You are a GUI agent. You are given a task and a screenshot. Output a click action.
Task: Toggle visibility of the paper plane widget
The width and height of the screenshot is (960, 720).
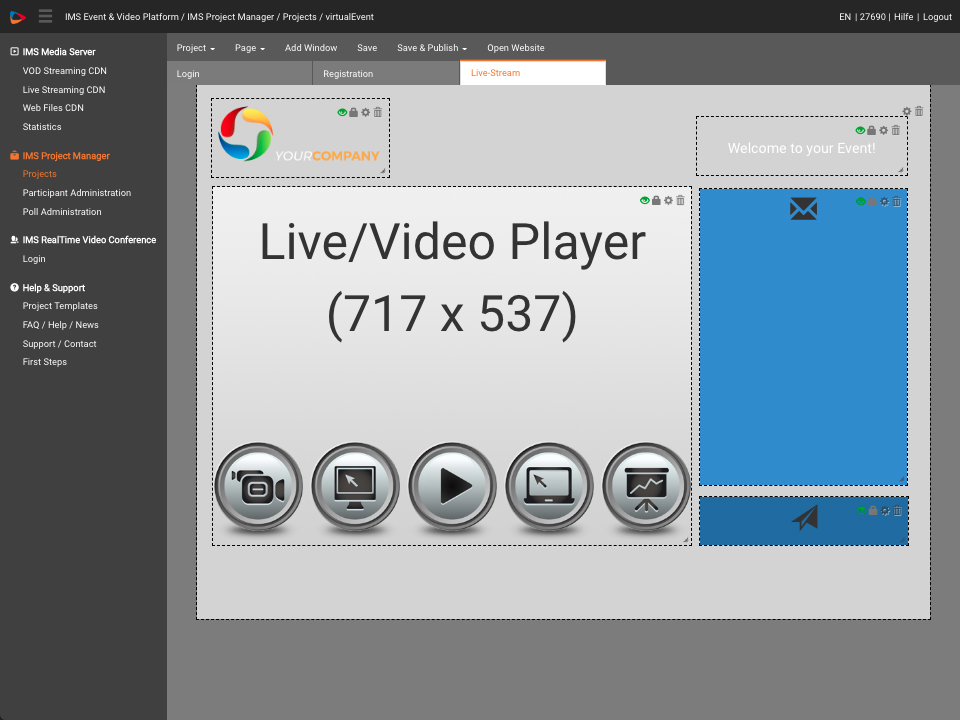coord(861,510)
